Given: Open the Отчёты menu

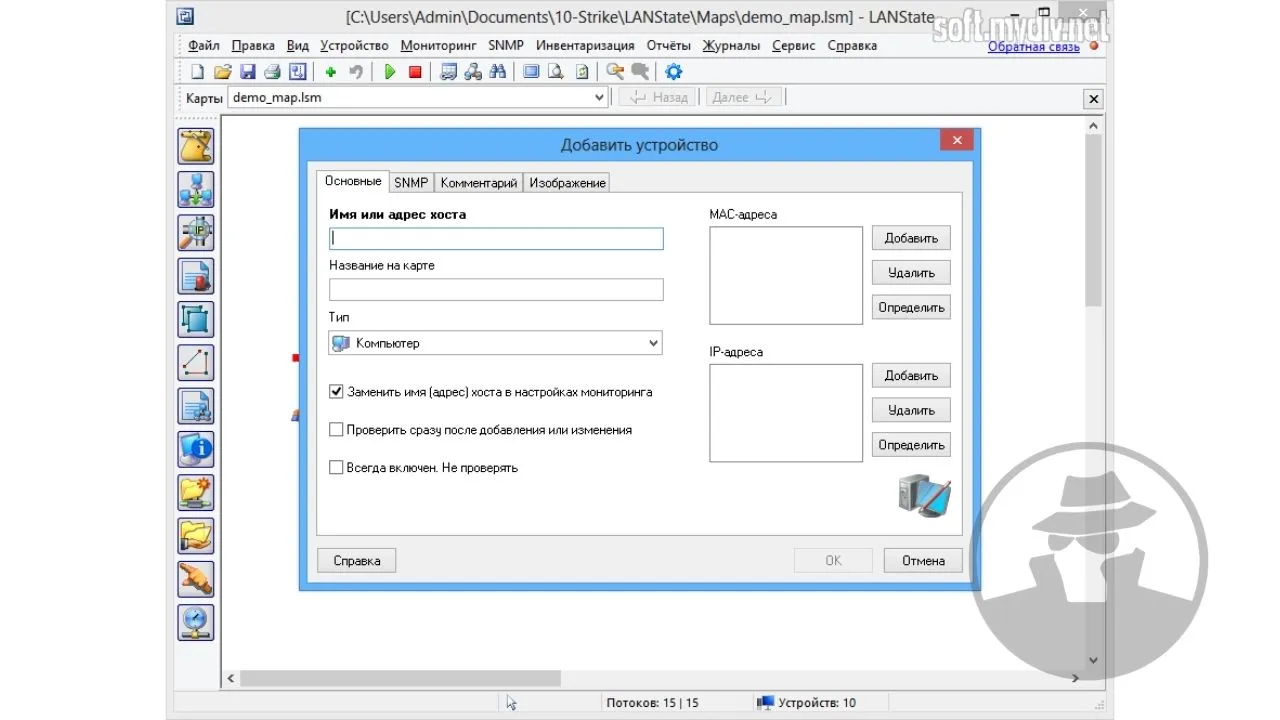Looking at the screenshot, I should pyautogui.click(x=668, y=45).
